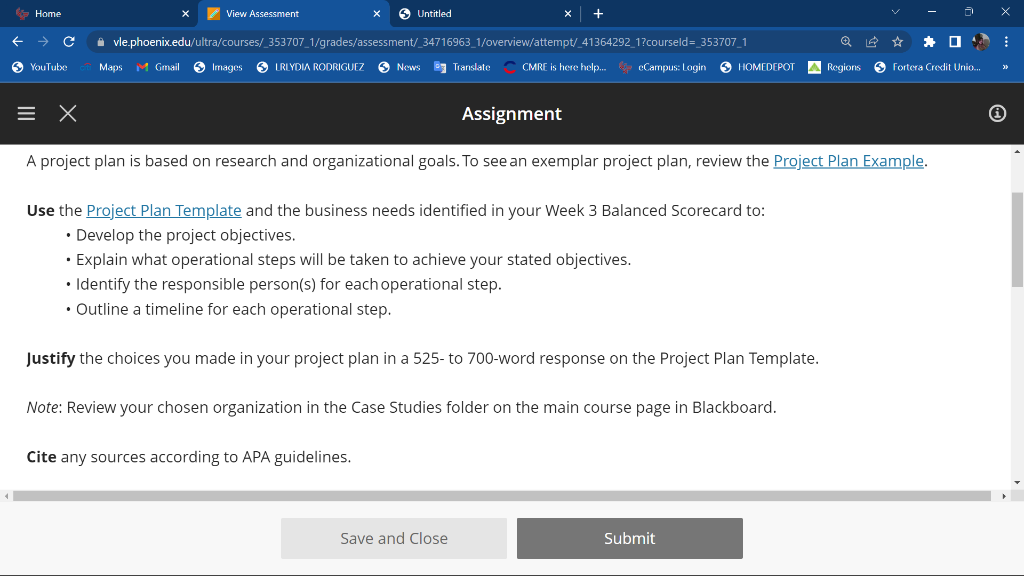This screenshot has height=576, width=1024.
Task: Open the Chrome profile avatar
Action: [980, 42]
